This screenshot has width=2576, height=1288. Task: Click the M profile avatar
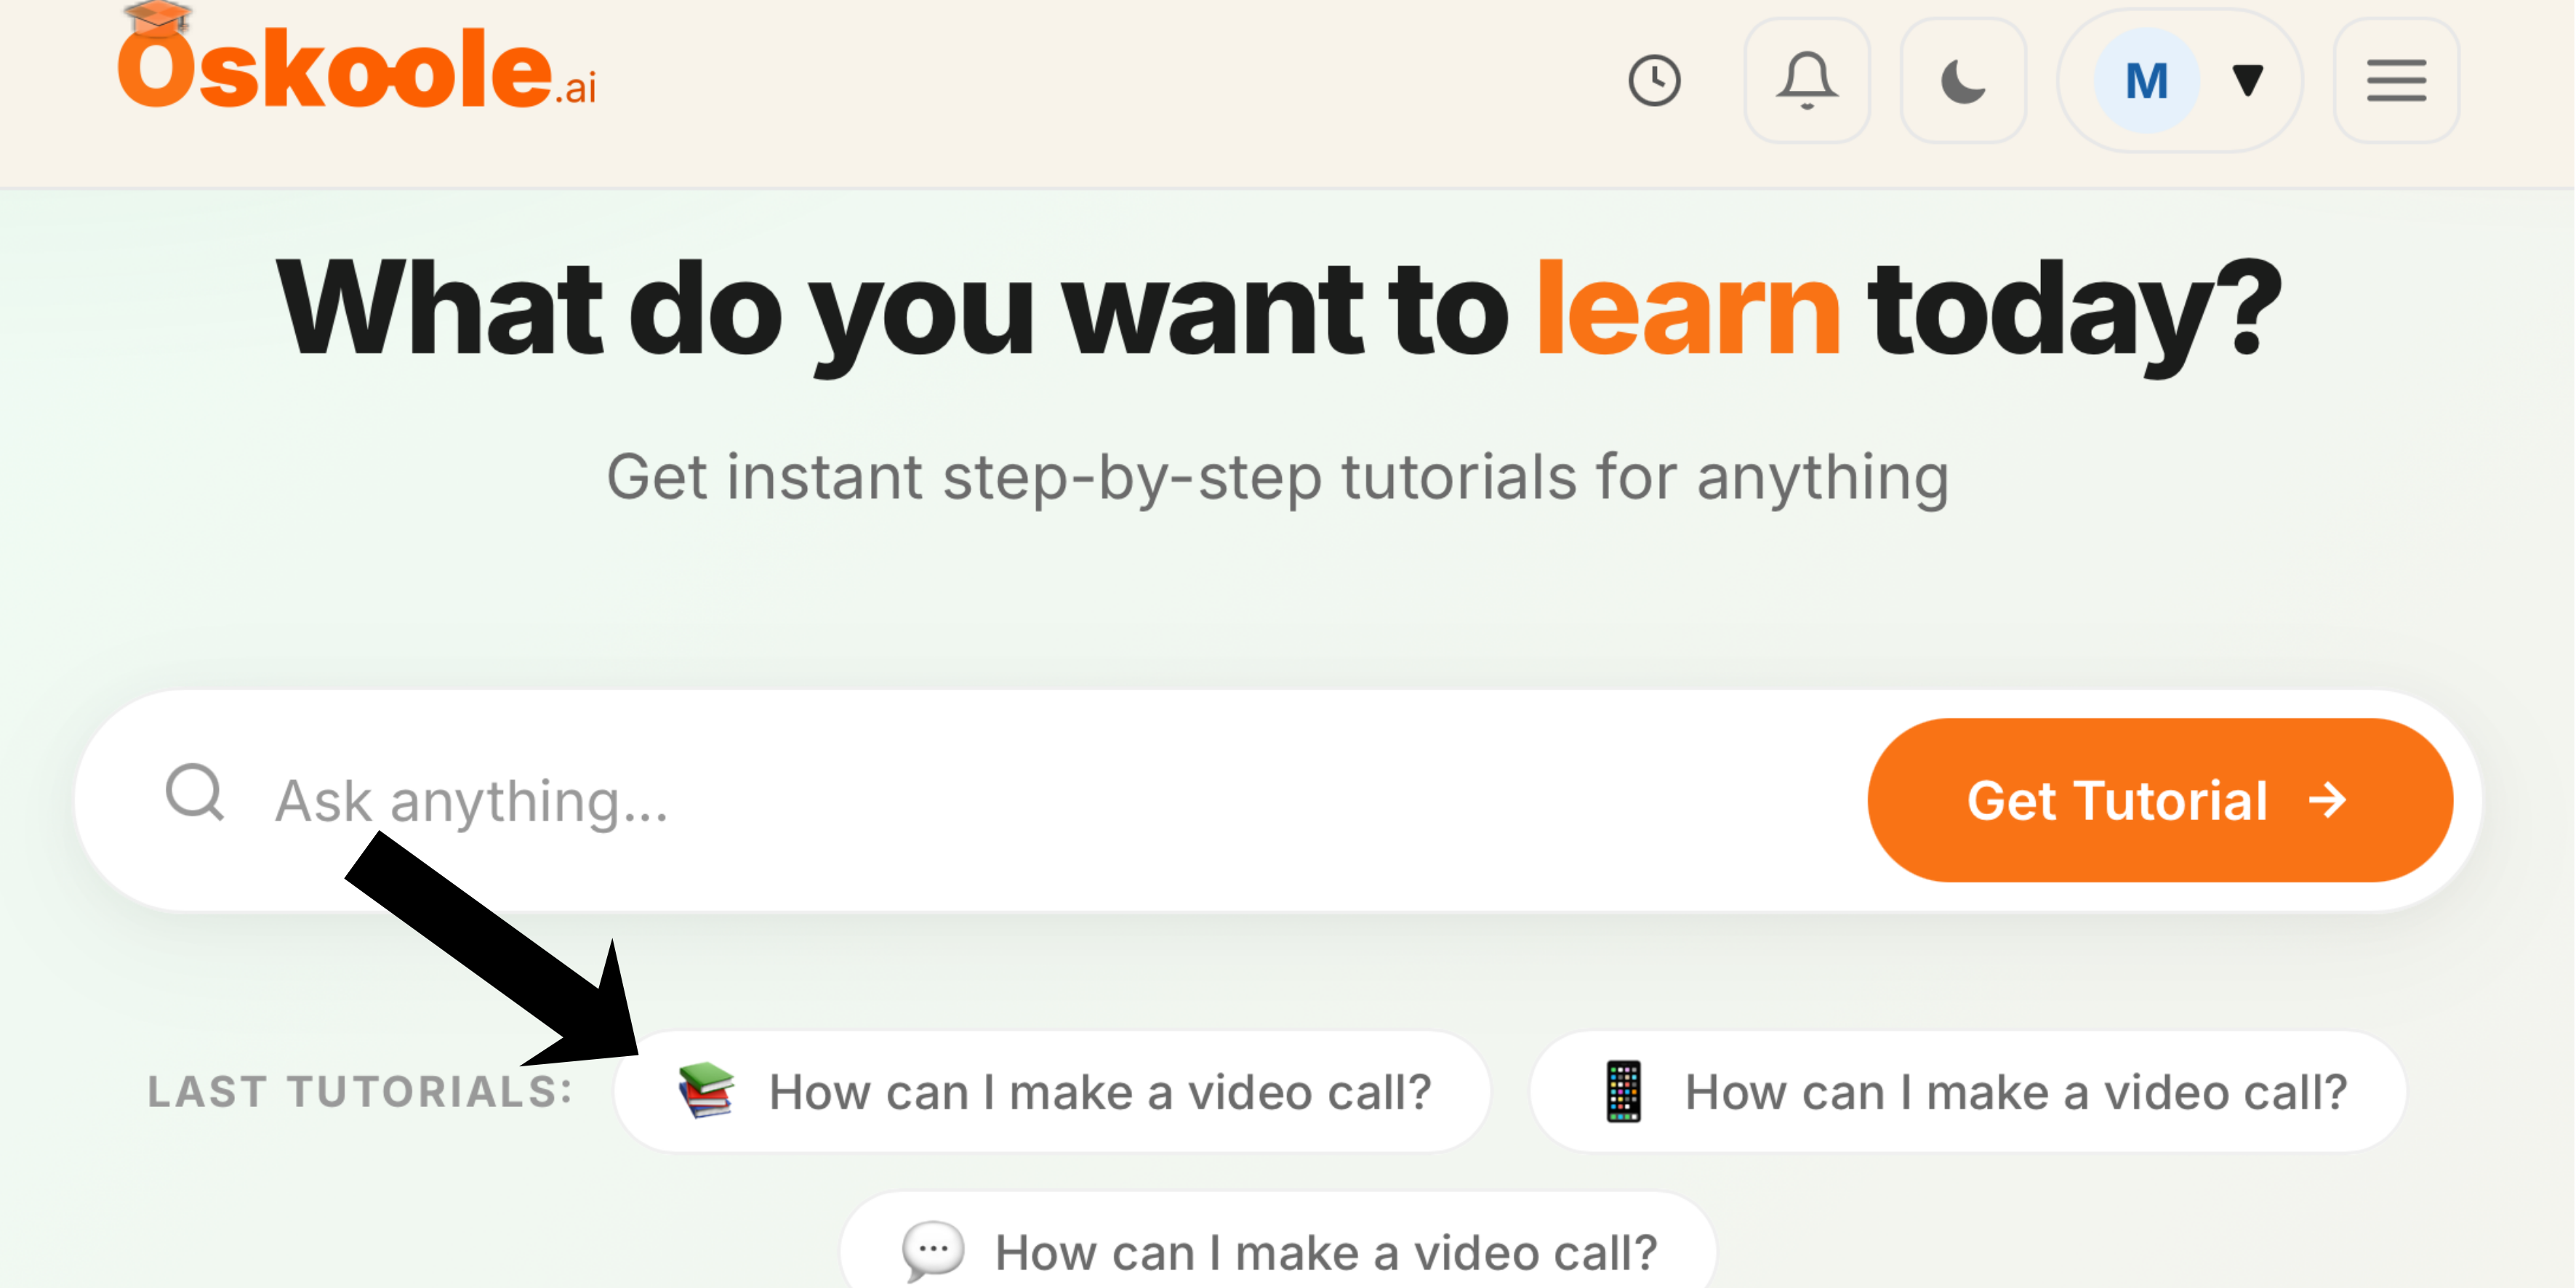[2147, 81]
